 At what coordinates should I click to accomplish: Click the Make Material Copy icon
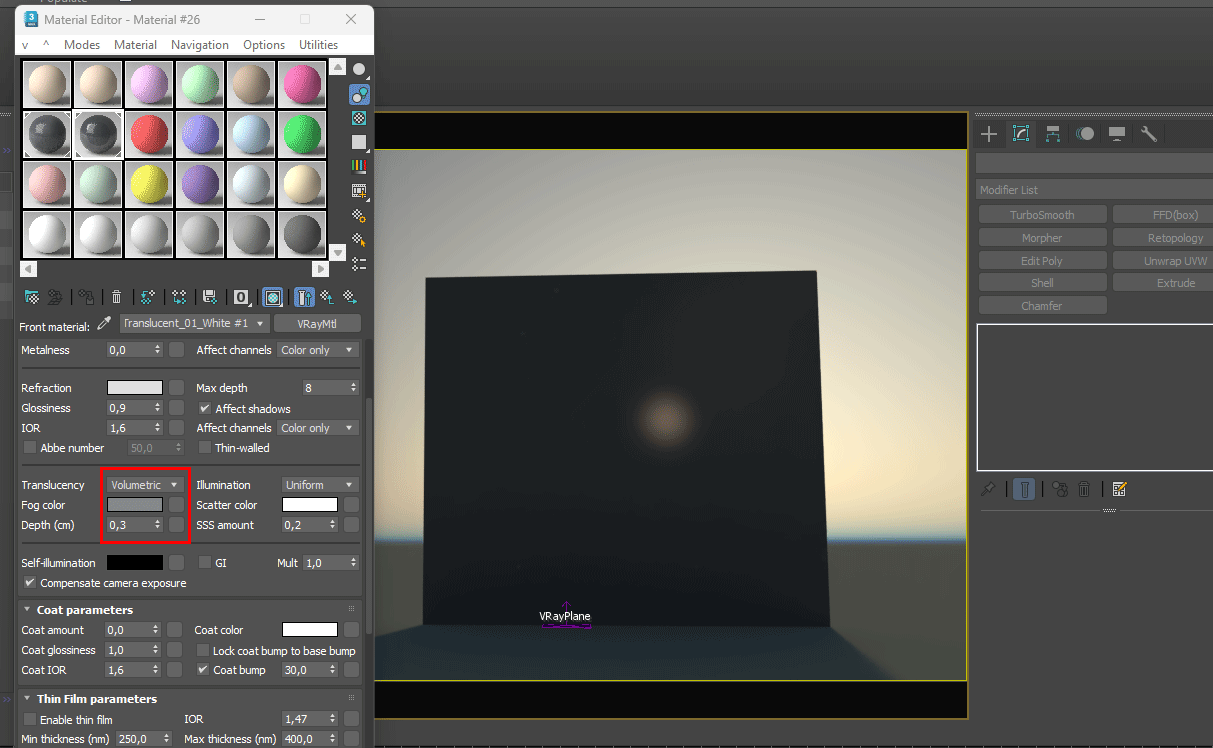click(x=148, y=297)
